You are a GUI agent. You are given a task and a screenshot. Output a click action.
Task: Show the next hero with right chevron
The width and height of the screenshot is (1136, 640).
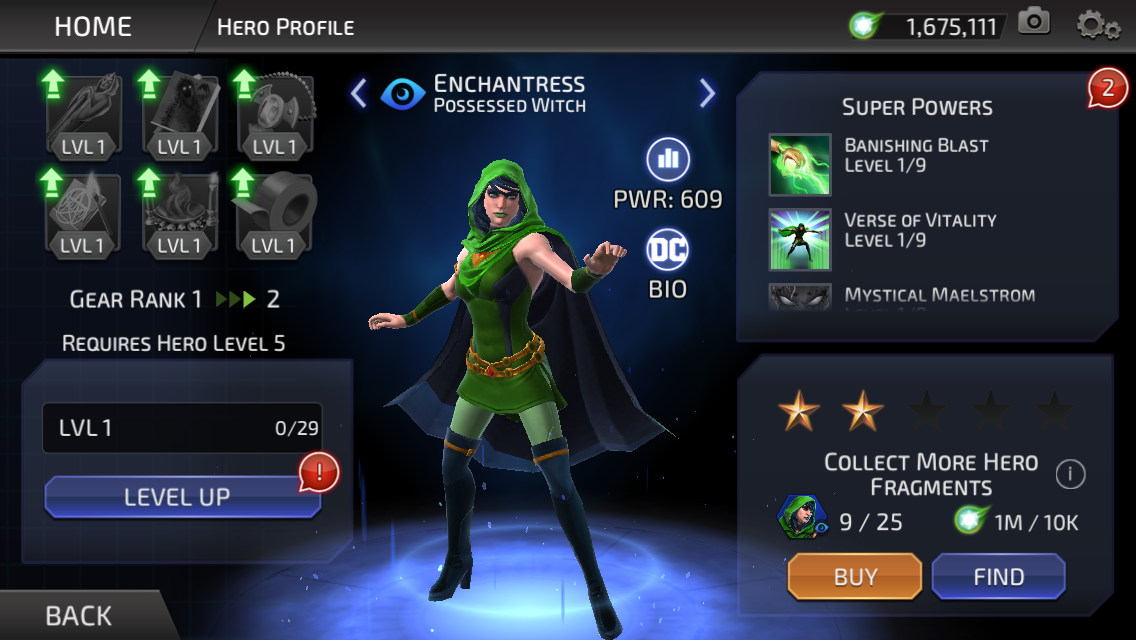707,93
